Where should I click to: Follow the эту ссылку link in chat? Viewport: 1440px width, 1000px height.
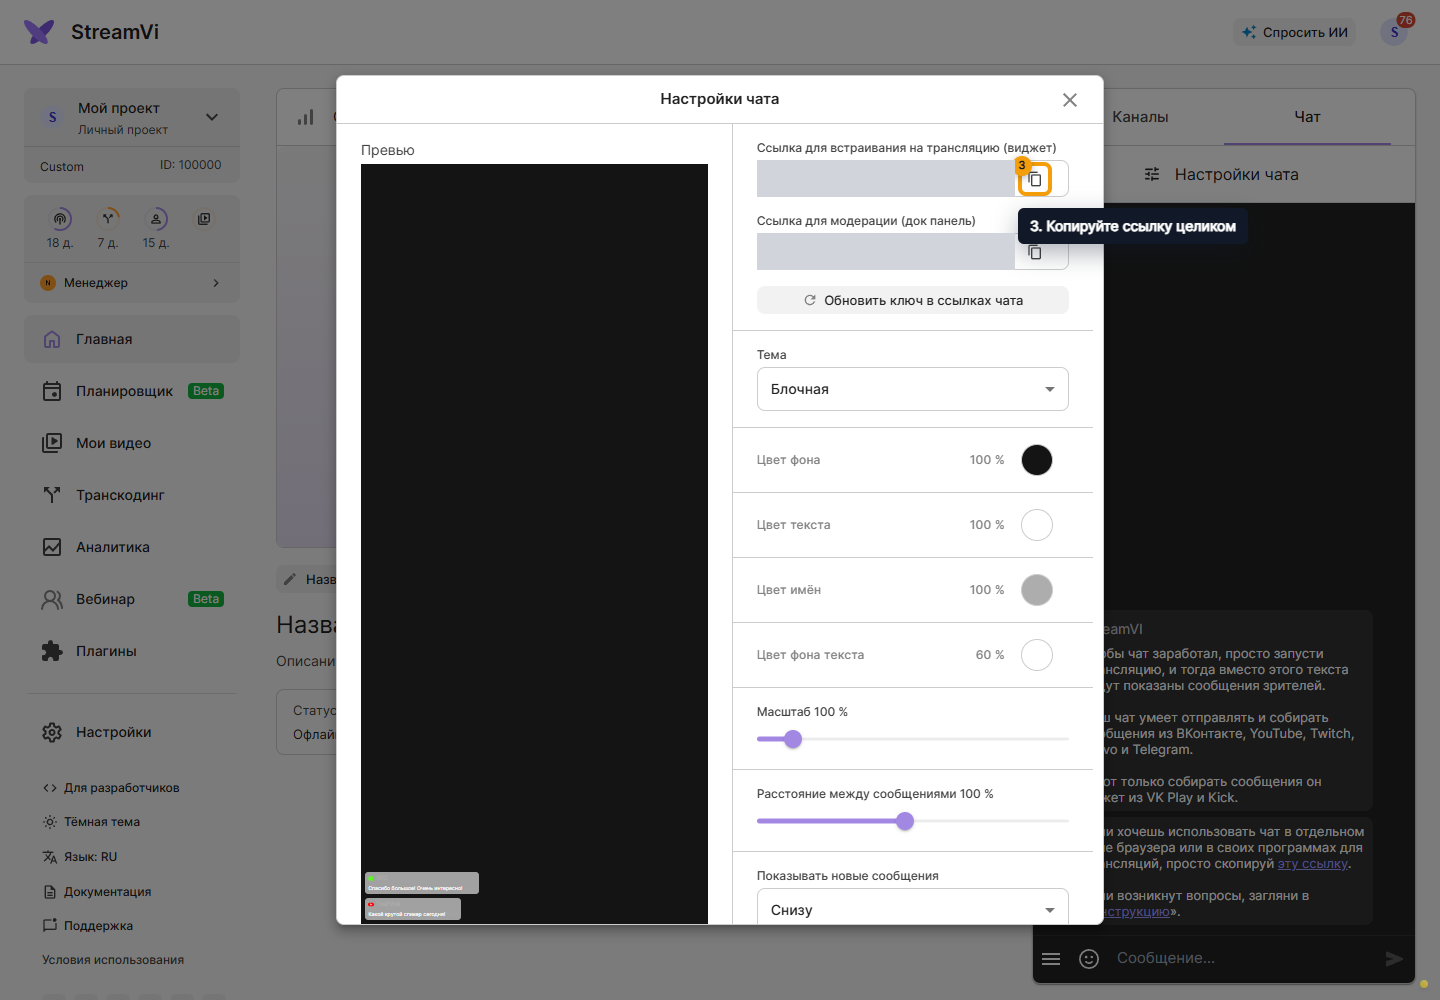tap(1312, 864)
